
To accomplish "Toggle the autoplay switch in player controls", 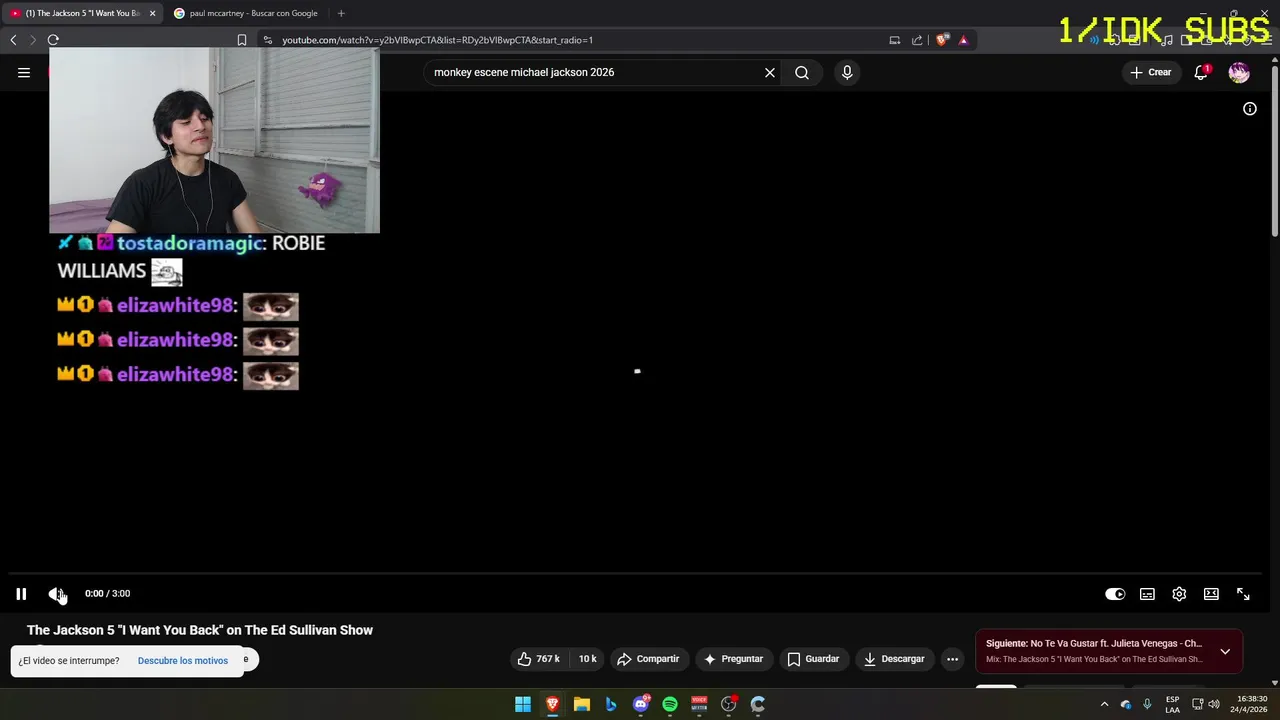I will [x=1115, y=594].
